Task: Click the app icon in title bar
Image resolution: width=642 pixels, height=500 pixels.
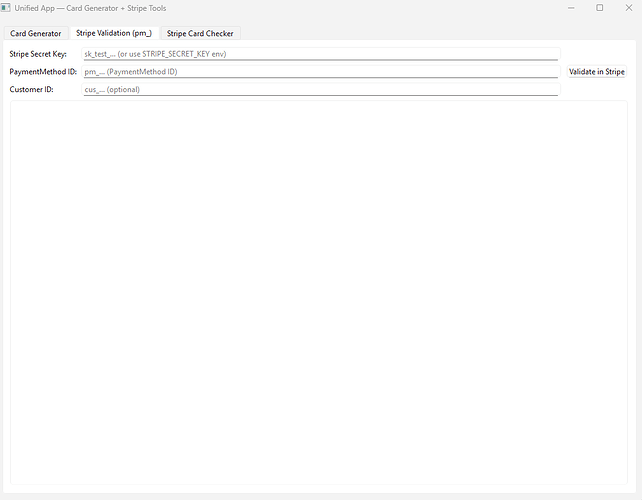Action: tap(7, 8)
